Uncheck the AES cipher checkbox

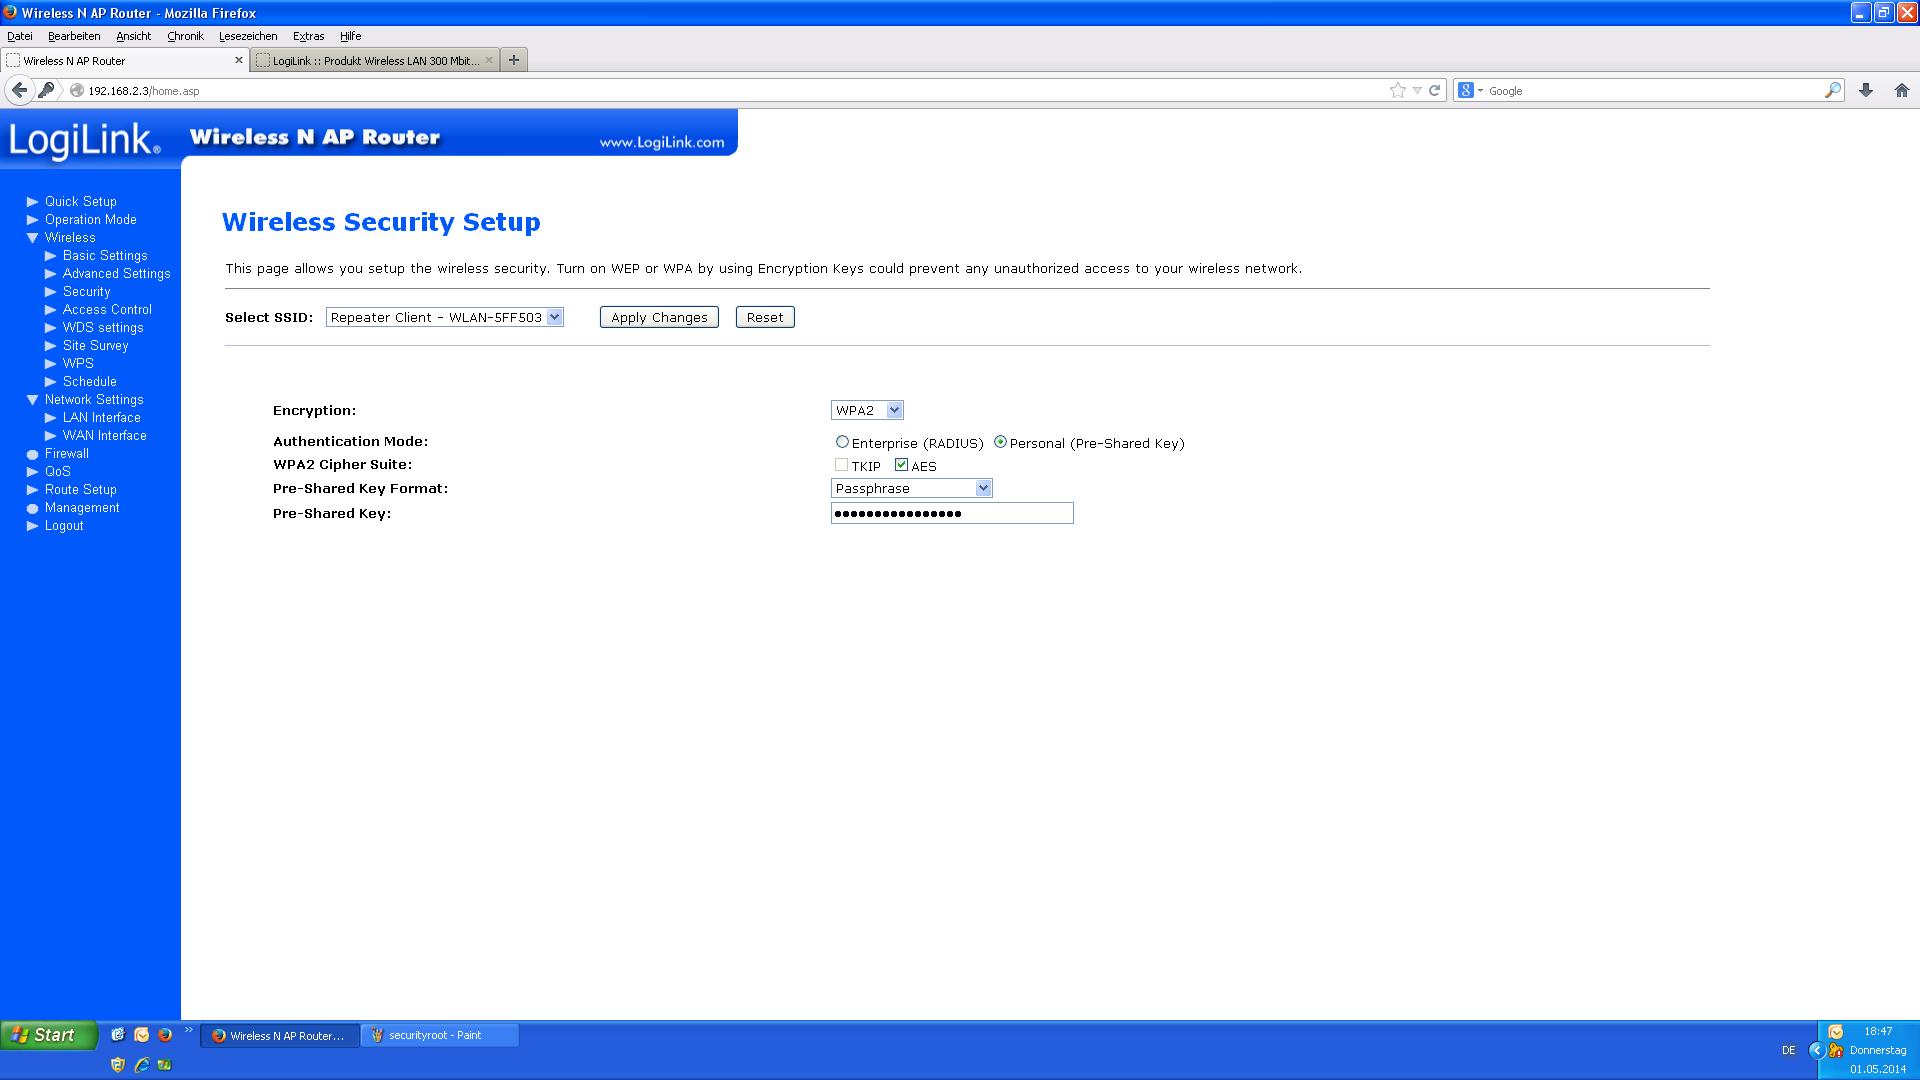tap(901, 465)
